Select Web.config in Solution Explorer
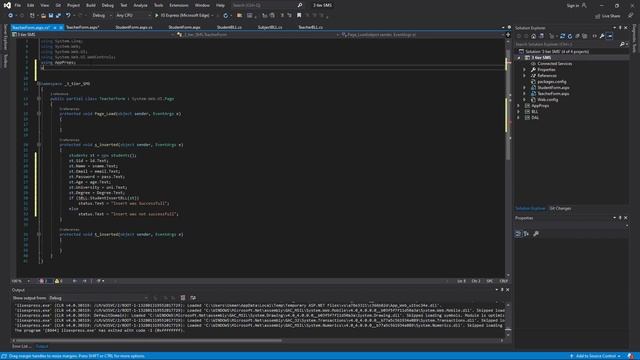 [547, 100]
